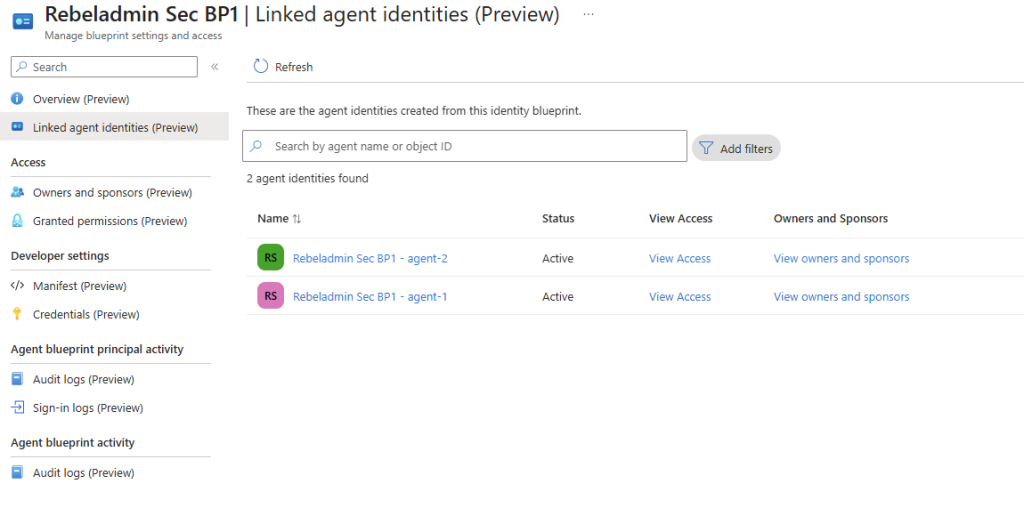Click the Name column header
Screen dimensions: 1024x516
[x=273, y=219]
